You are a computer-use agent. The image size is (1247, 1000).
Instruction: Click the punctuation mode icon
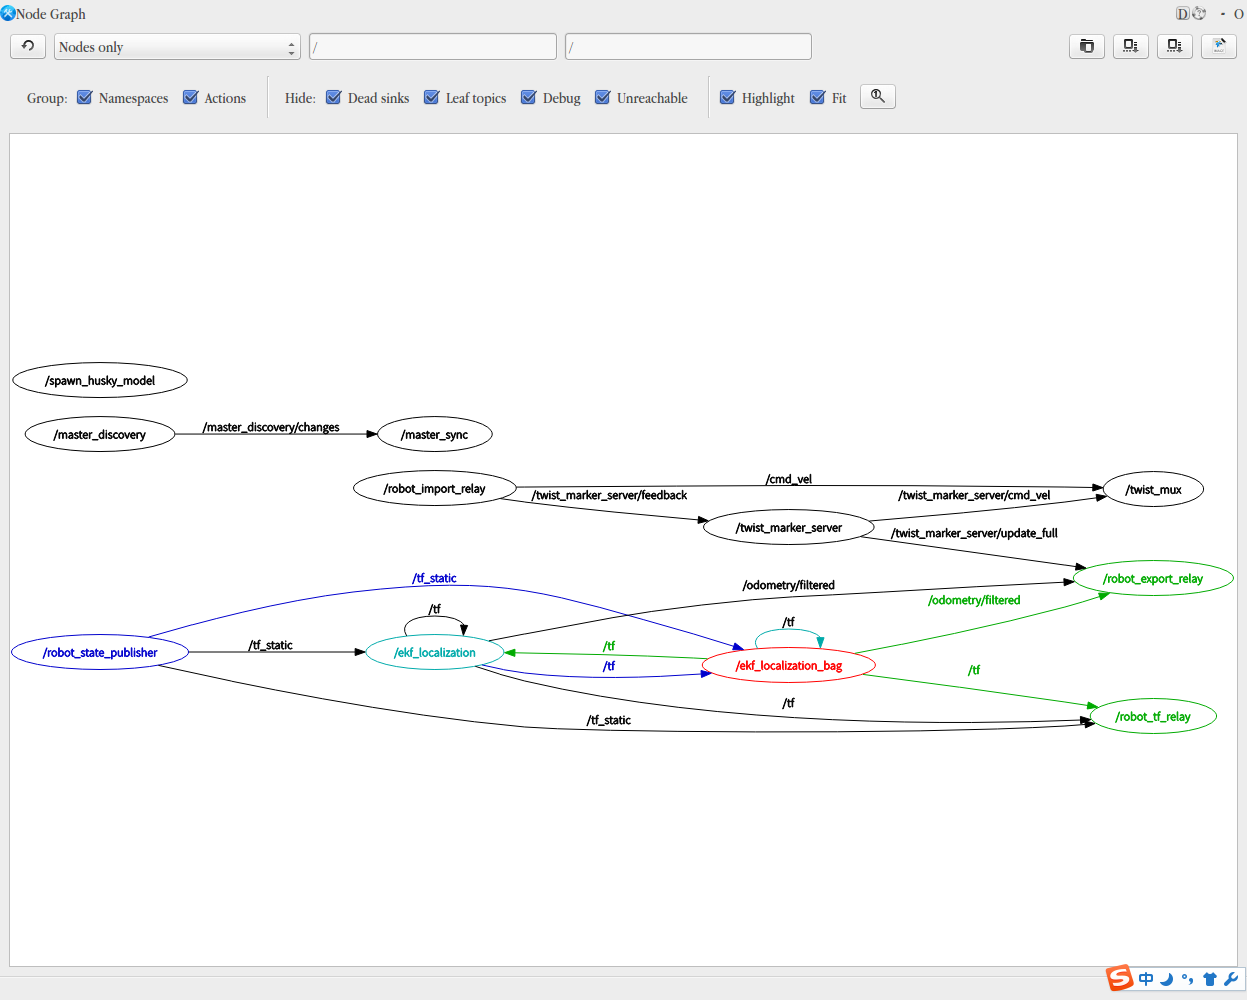coord(1187,979)
